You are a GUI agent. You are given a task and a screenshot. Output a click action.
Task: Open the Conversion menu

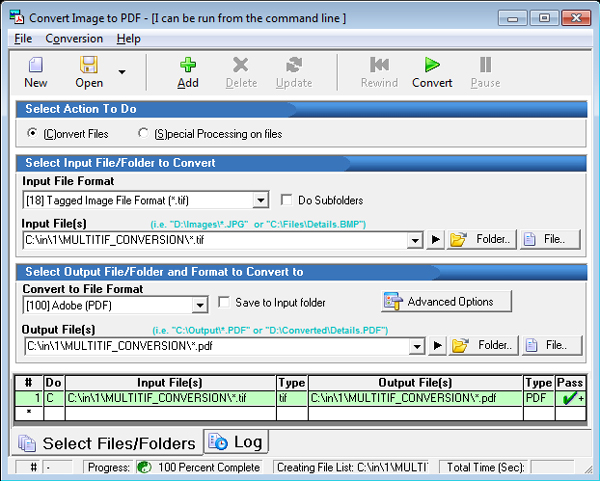[x=74, y=38]
